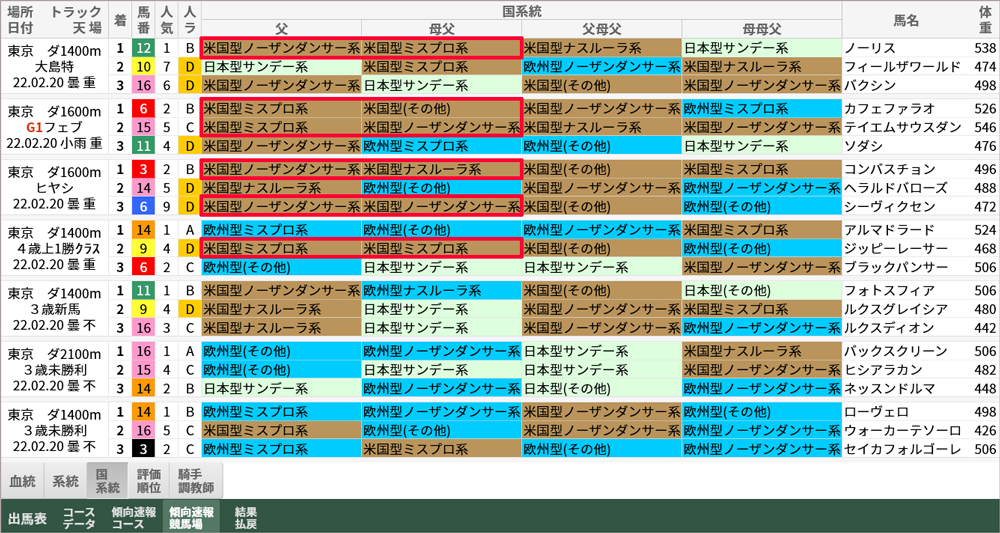Click horse name ブラックパンサー
This screenshot has width=1000, height=533.
(x=895, y=267)
